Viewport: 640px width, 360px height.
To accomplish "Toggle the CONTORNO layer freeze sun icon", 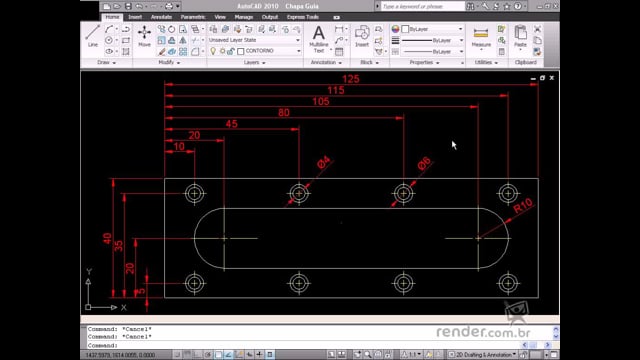I will point(222,51).
